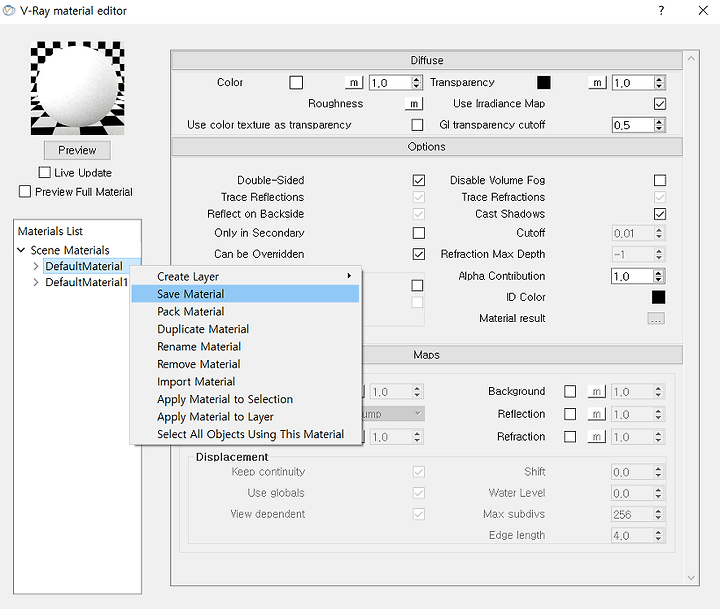Select Duplicate Material menu entry
Image resolution: width=720 pixels, height=609 pixels.
pos(245,329)
